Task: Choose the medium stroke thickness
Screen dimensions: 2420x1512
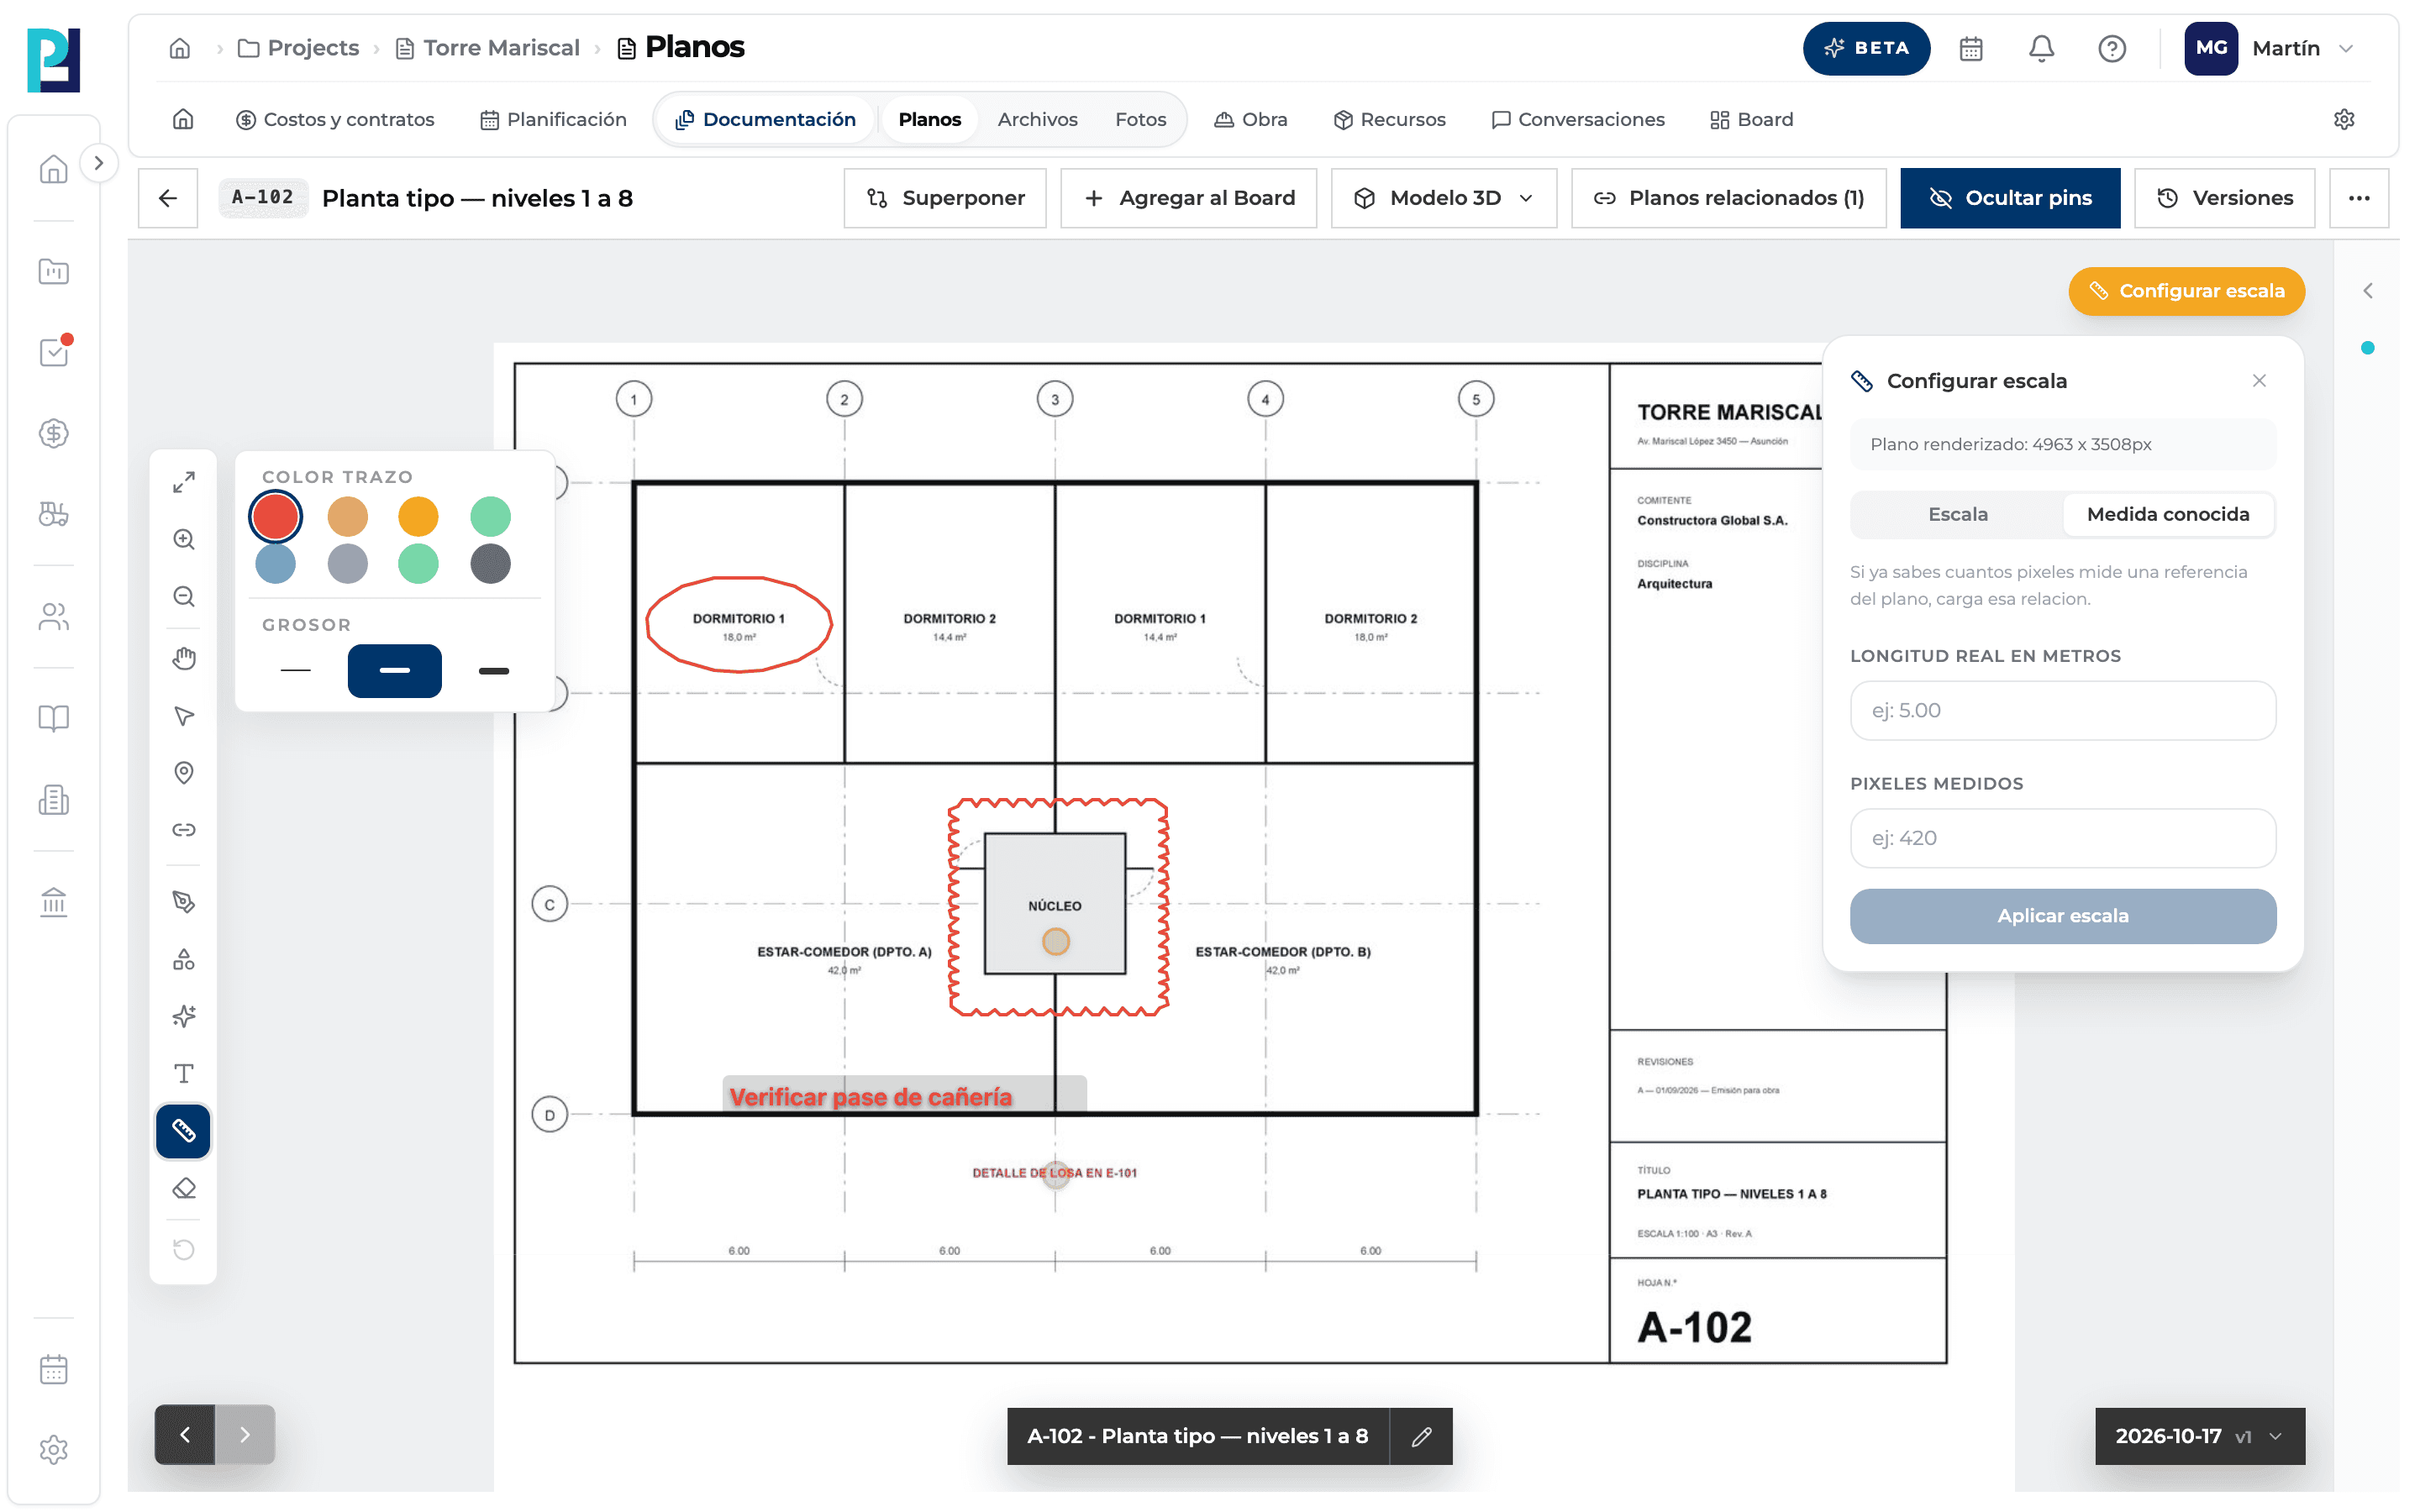Action: click(394, 671)
